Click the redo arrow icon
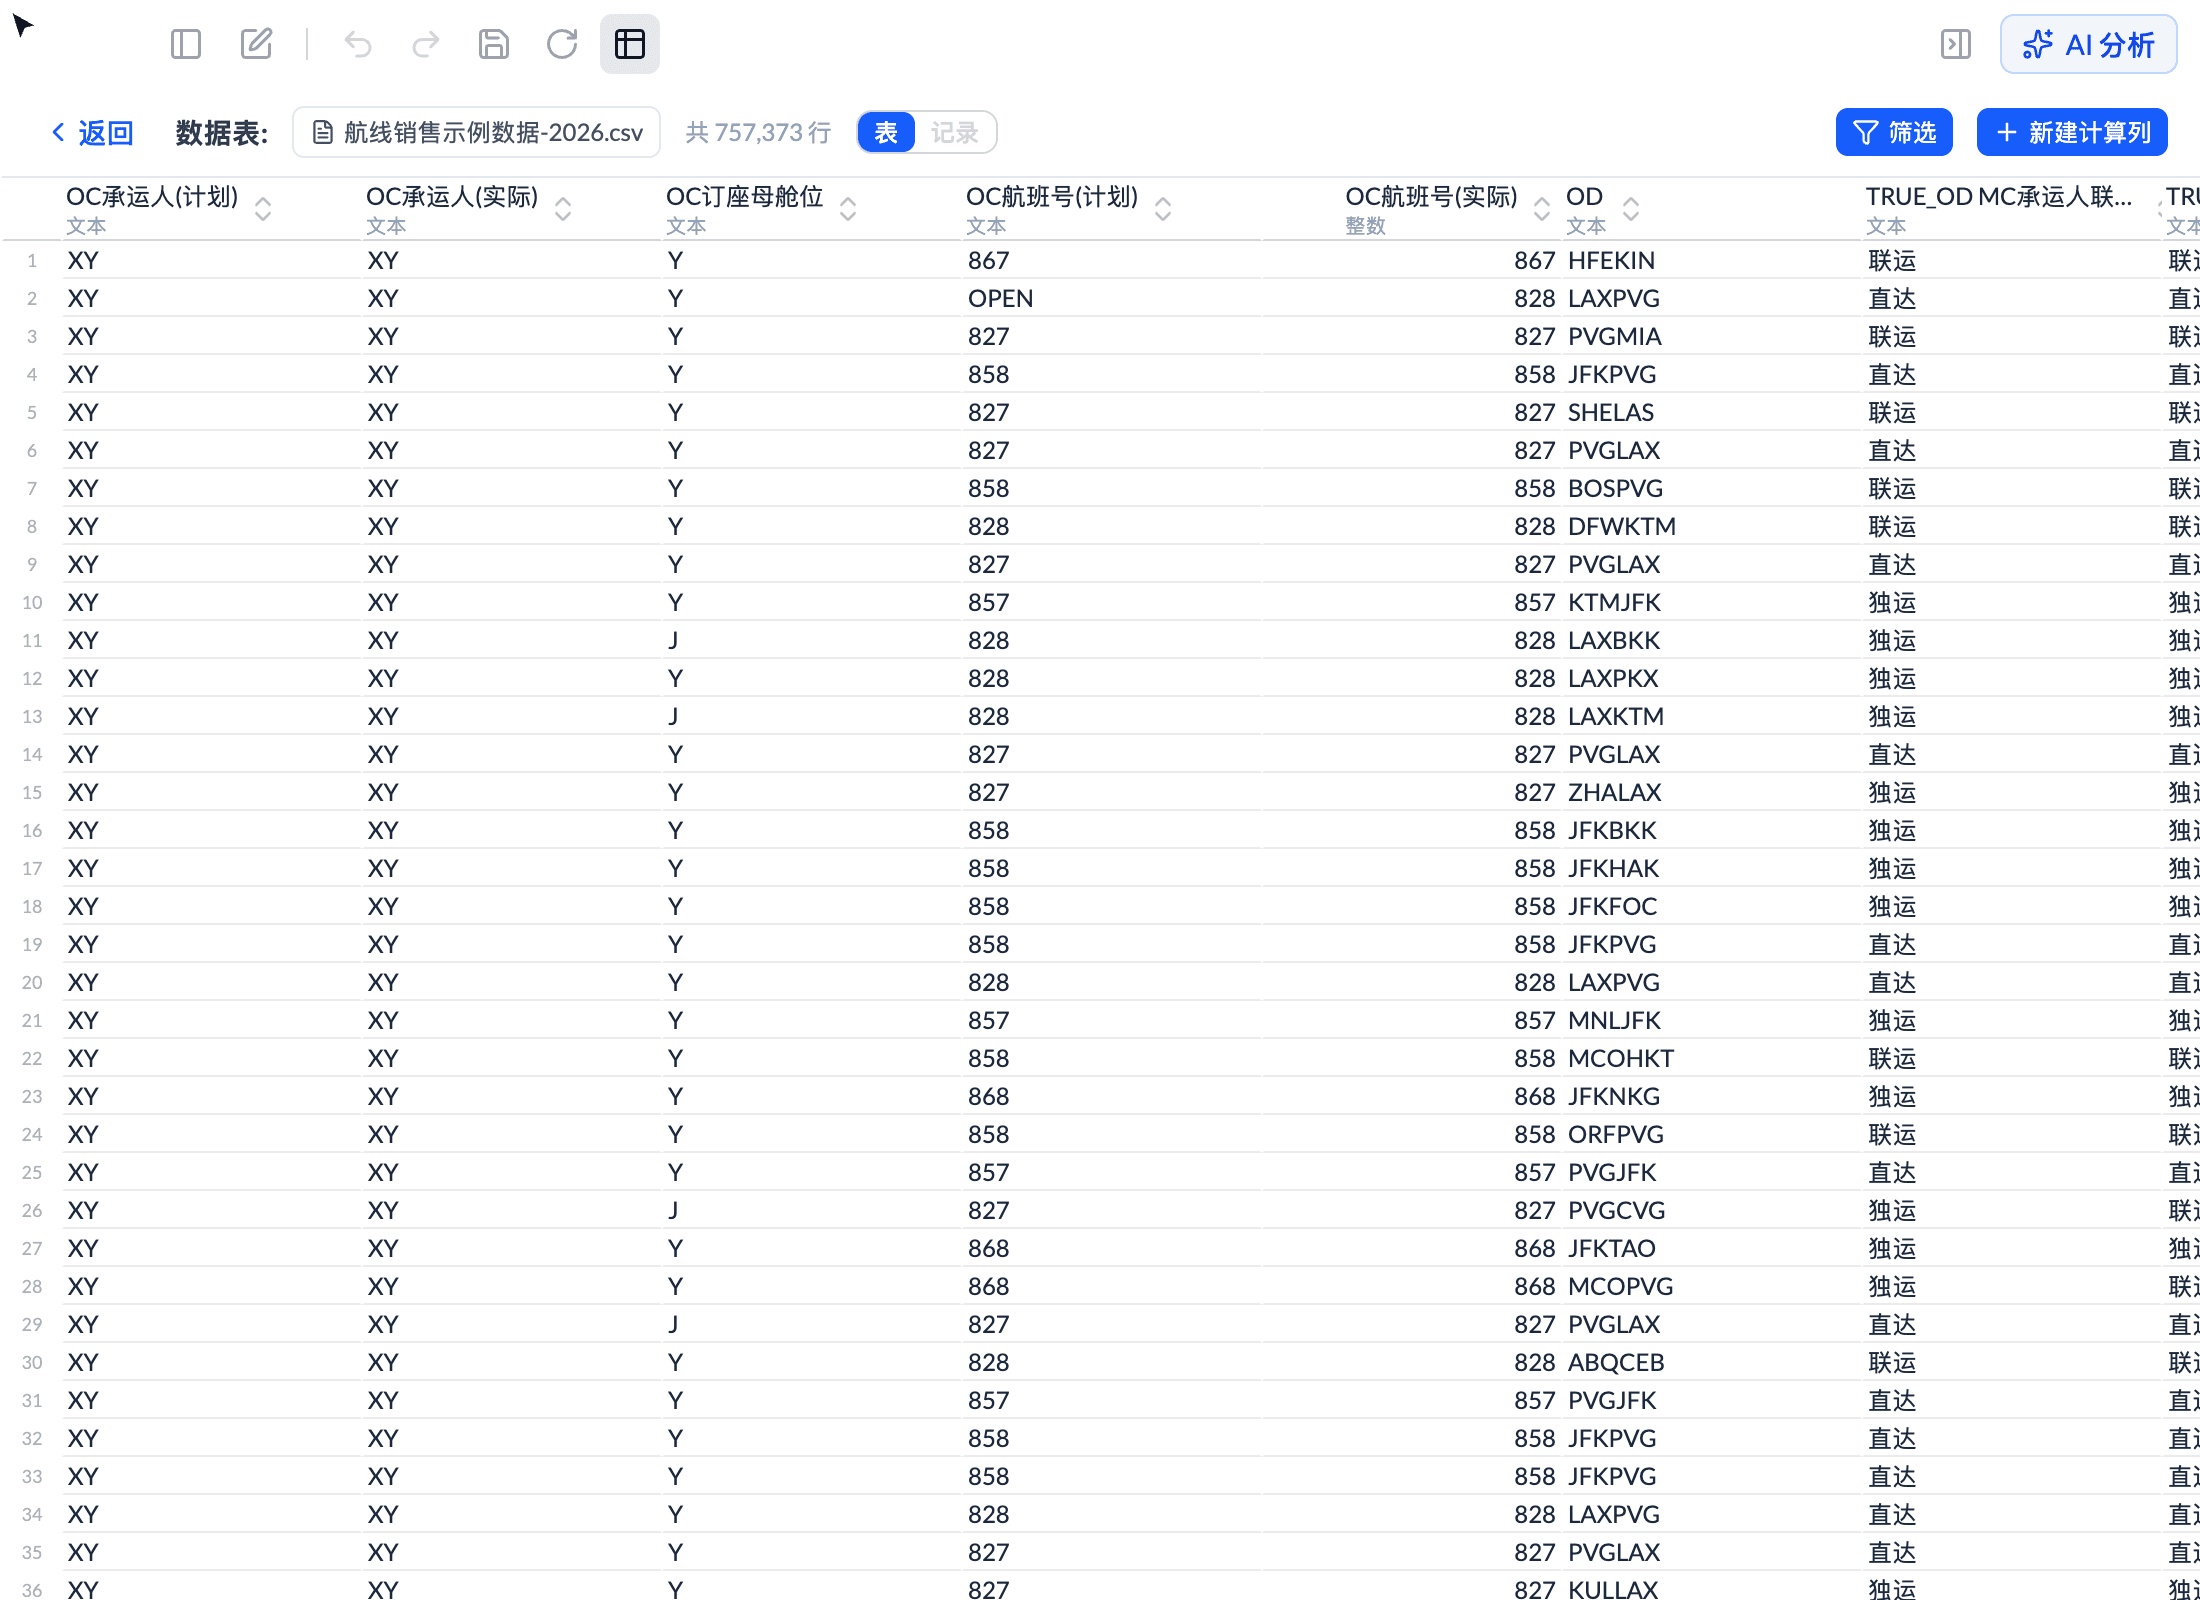2200x1600 pixels. (x=426, y=44)
